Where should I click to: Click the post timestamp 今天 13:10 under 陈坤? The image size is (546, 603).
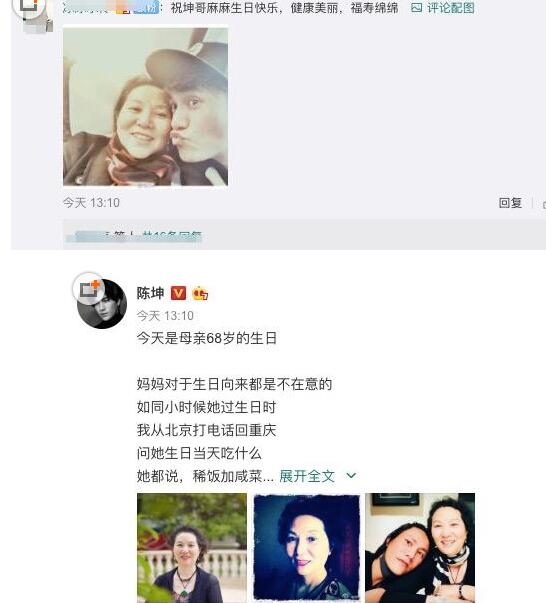pos(165,316)
